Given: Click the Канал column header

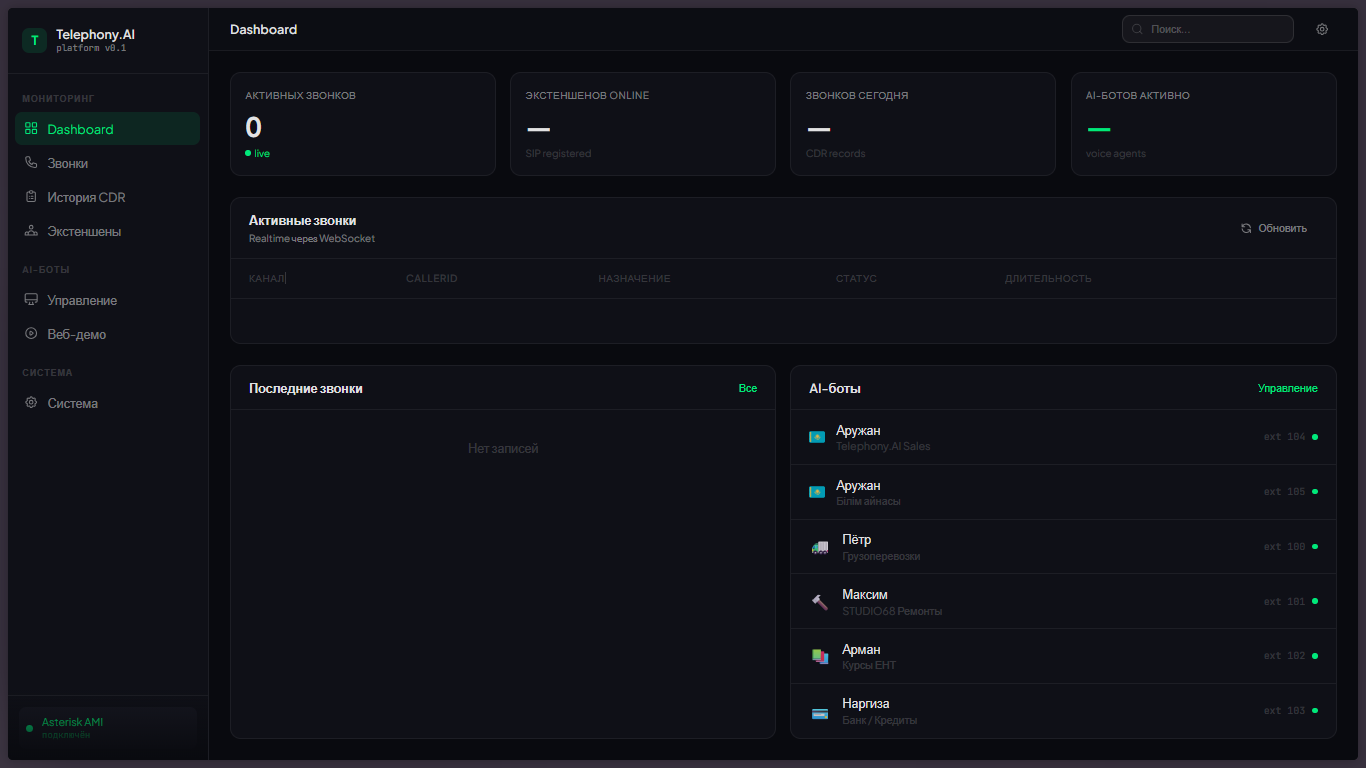Looking at the screenshot, I should (267, 278).
